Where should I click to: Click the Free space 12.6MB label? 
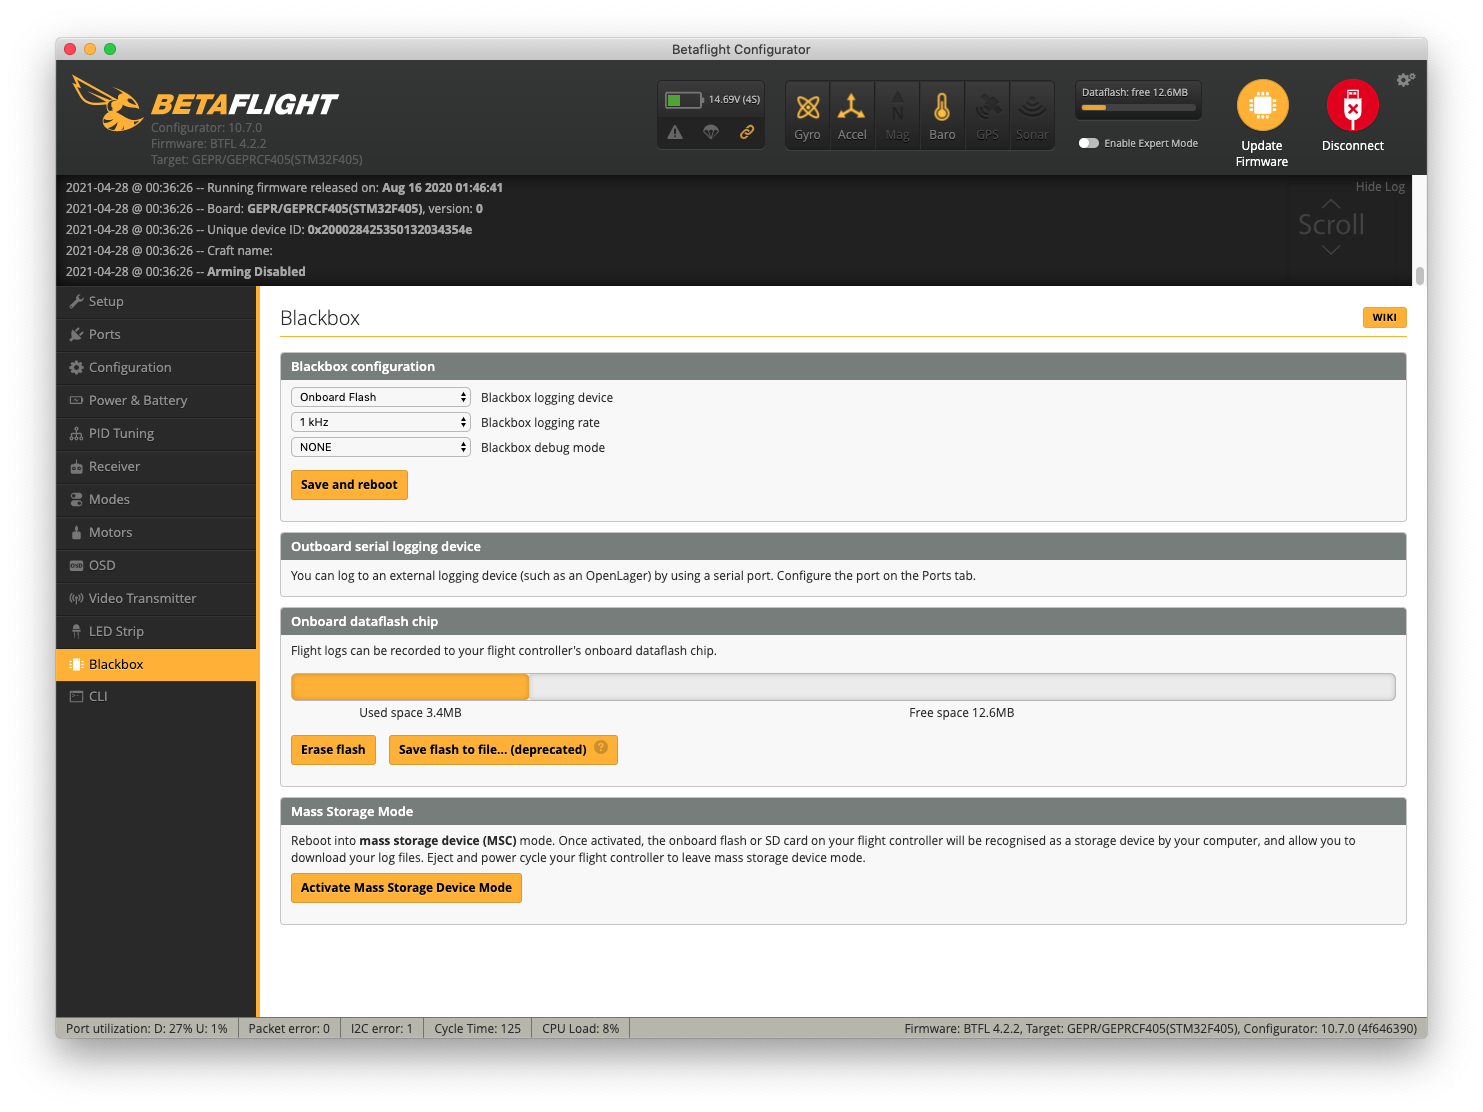click(x=962, y=713)
